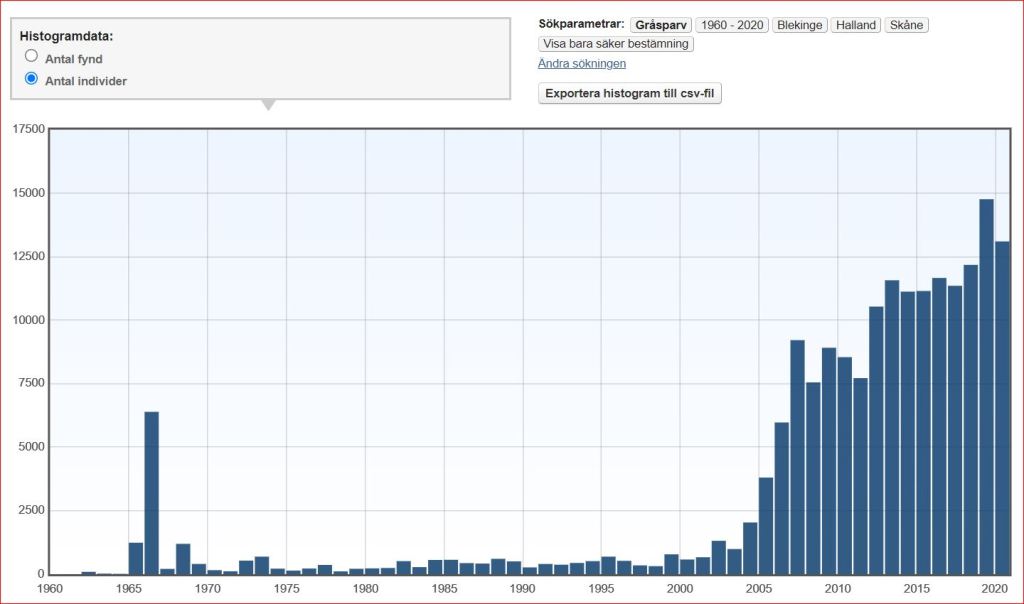The image size is (1024, 604).
Task: Open the 'Ändra sökningen' link
Action: (582, 64)
